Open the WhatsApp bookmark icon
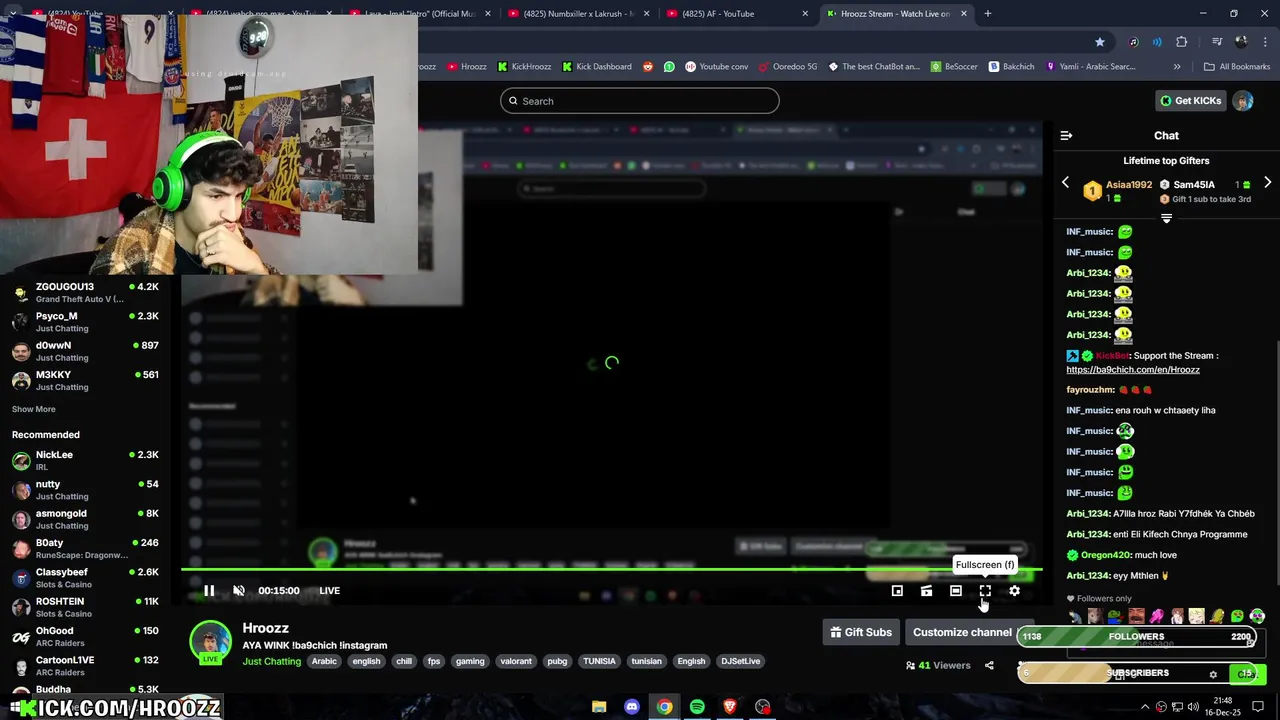 (x=669, y=67)
